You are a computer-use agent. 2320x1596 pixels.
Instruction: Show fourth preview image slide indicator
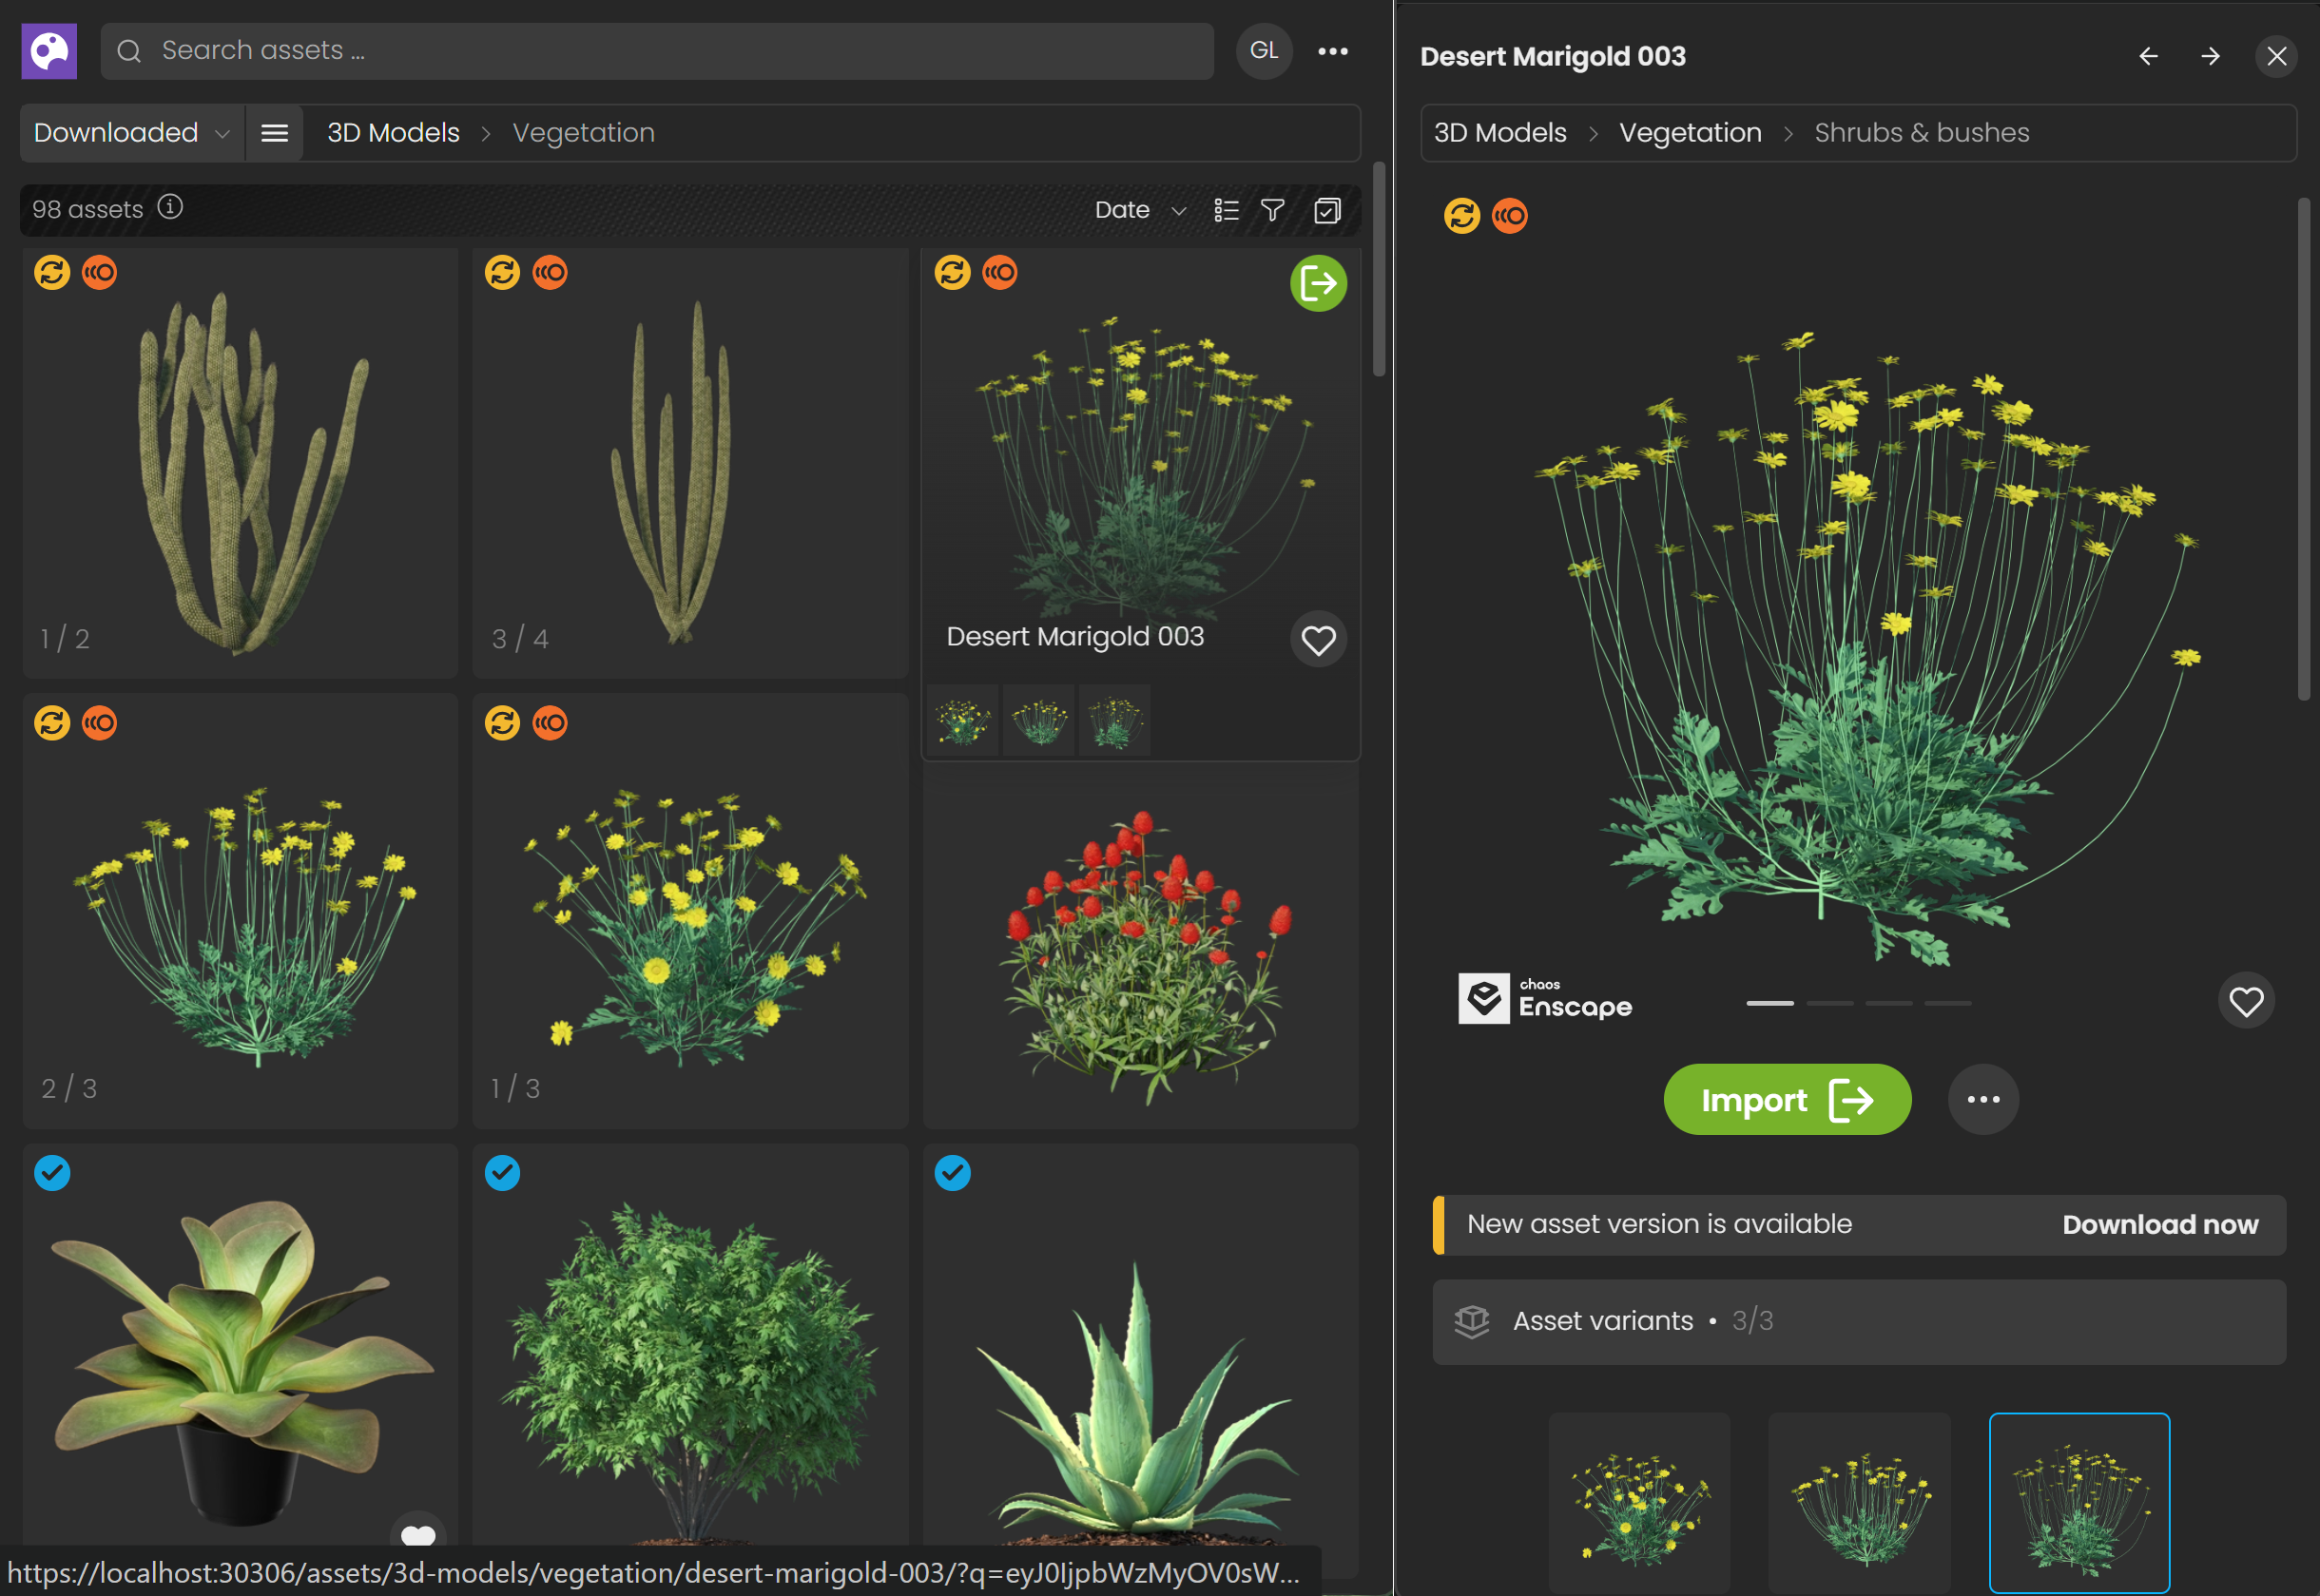click(x=1948, y=1003)
